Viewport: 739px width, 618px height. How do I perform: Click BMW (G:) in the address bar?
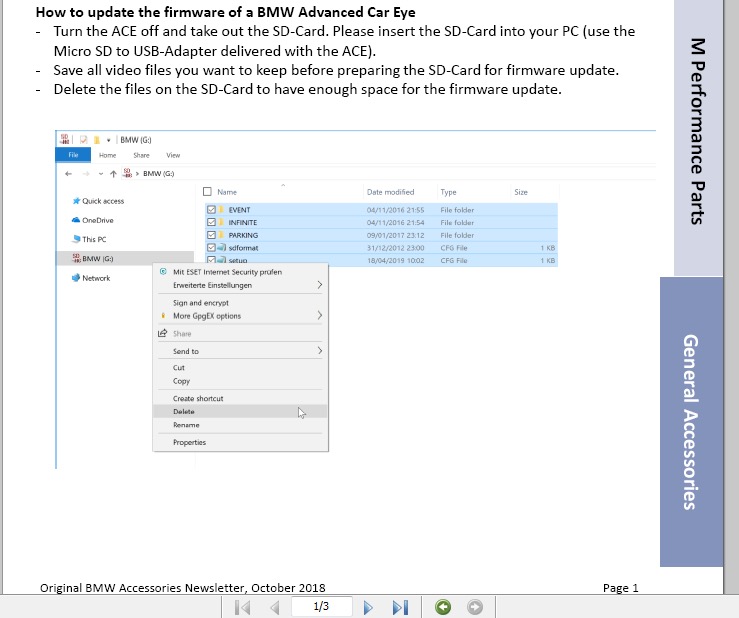[x=158, y=173]
